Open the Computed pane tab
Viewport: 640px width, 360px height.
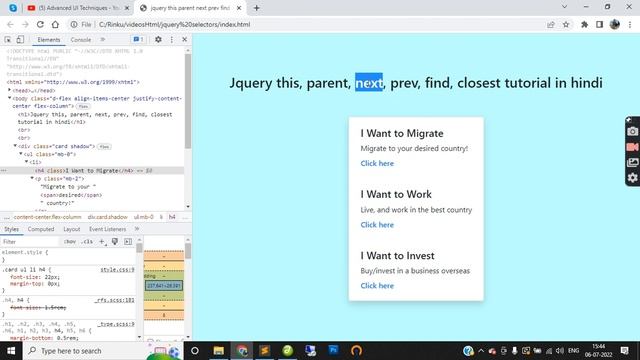(41, 229)
